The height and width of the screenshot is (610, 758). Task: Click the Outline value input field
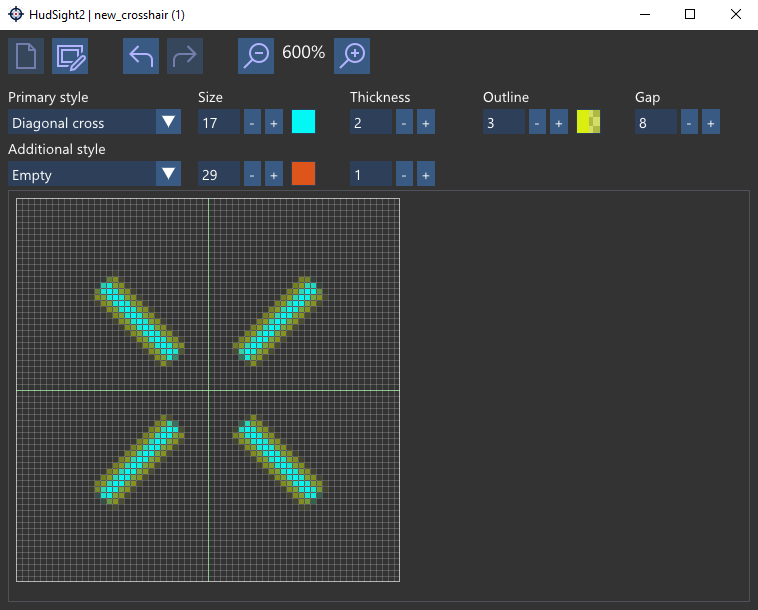(x=503, y=123)
